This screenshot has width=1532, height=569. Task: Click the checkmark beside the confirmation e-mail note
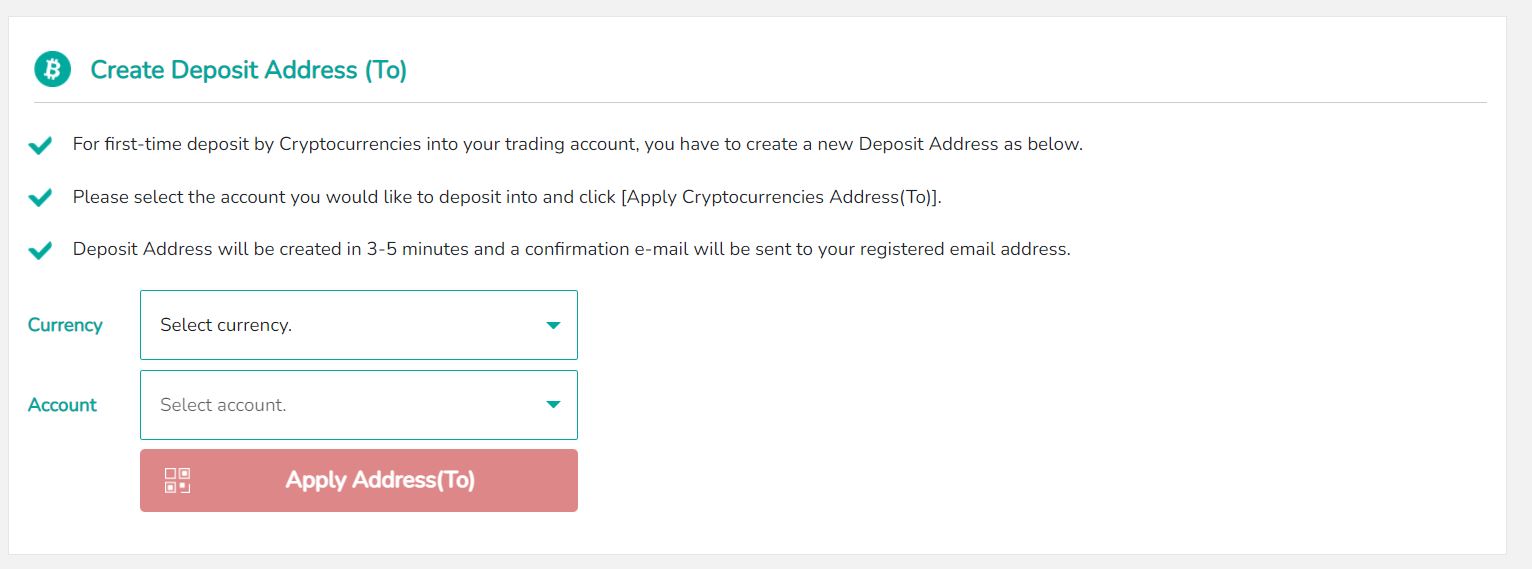pos(40,250)
